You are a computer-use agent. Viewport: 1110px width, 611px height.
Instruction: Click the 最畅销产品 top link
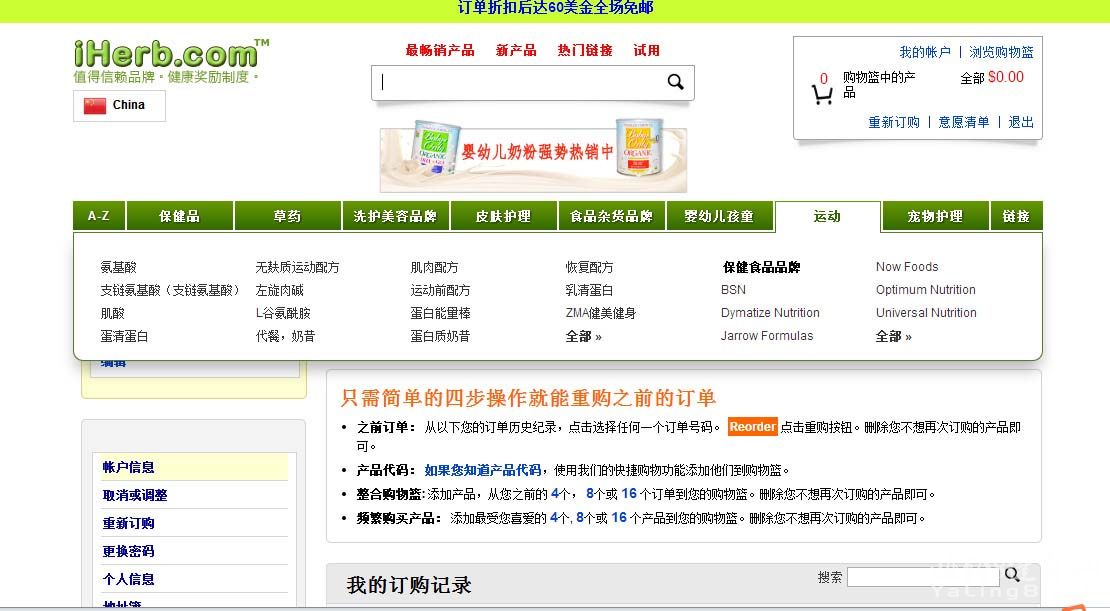(440, 50)
